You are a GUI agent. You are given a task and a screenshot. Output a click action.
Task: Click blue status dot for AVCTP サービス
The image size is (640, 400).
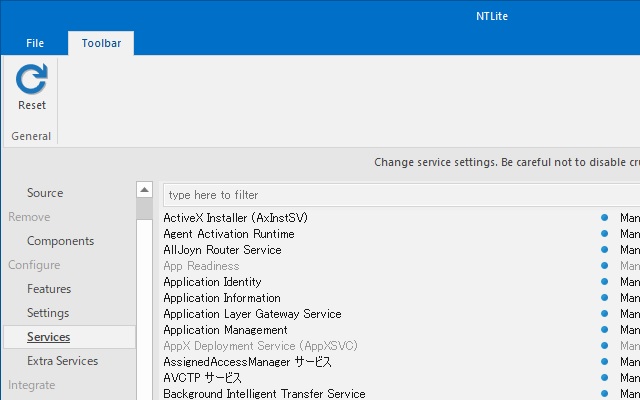[604, 377]
